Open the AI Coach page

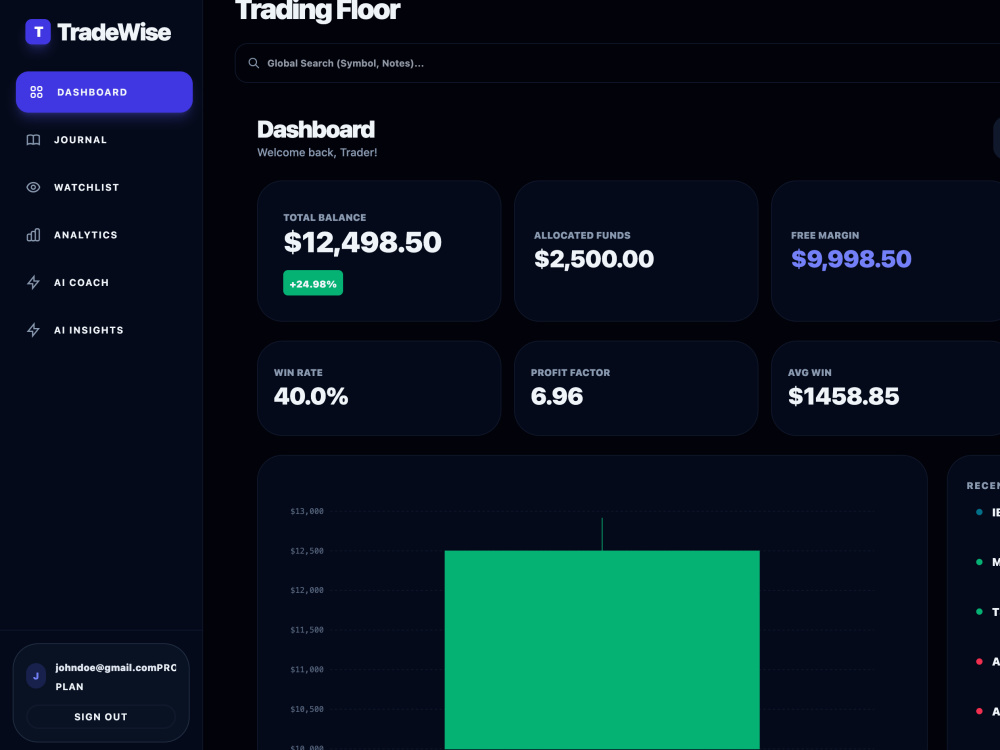(x=104, y=283)
